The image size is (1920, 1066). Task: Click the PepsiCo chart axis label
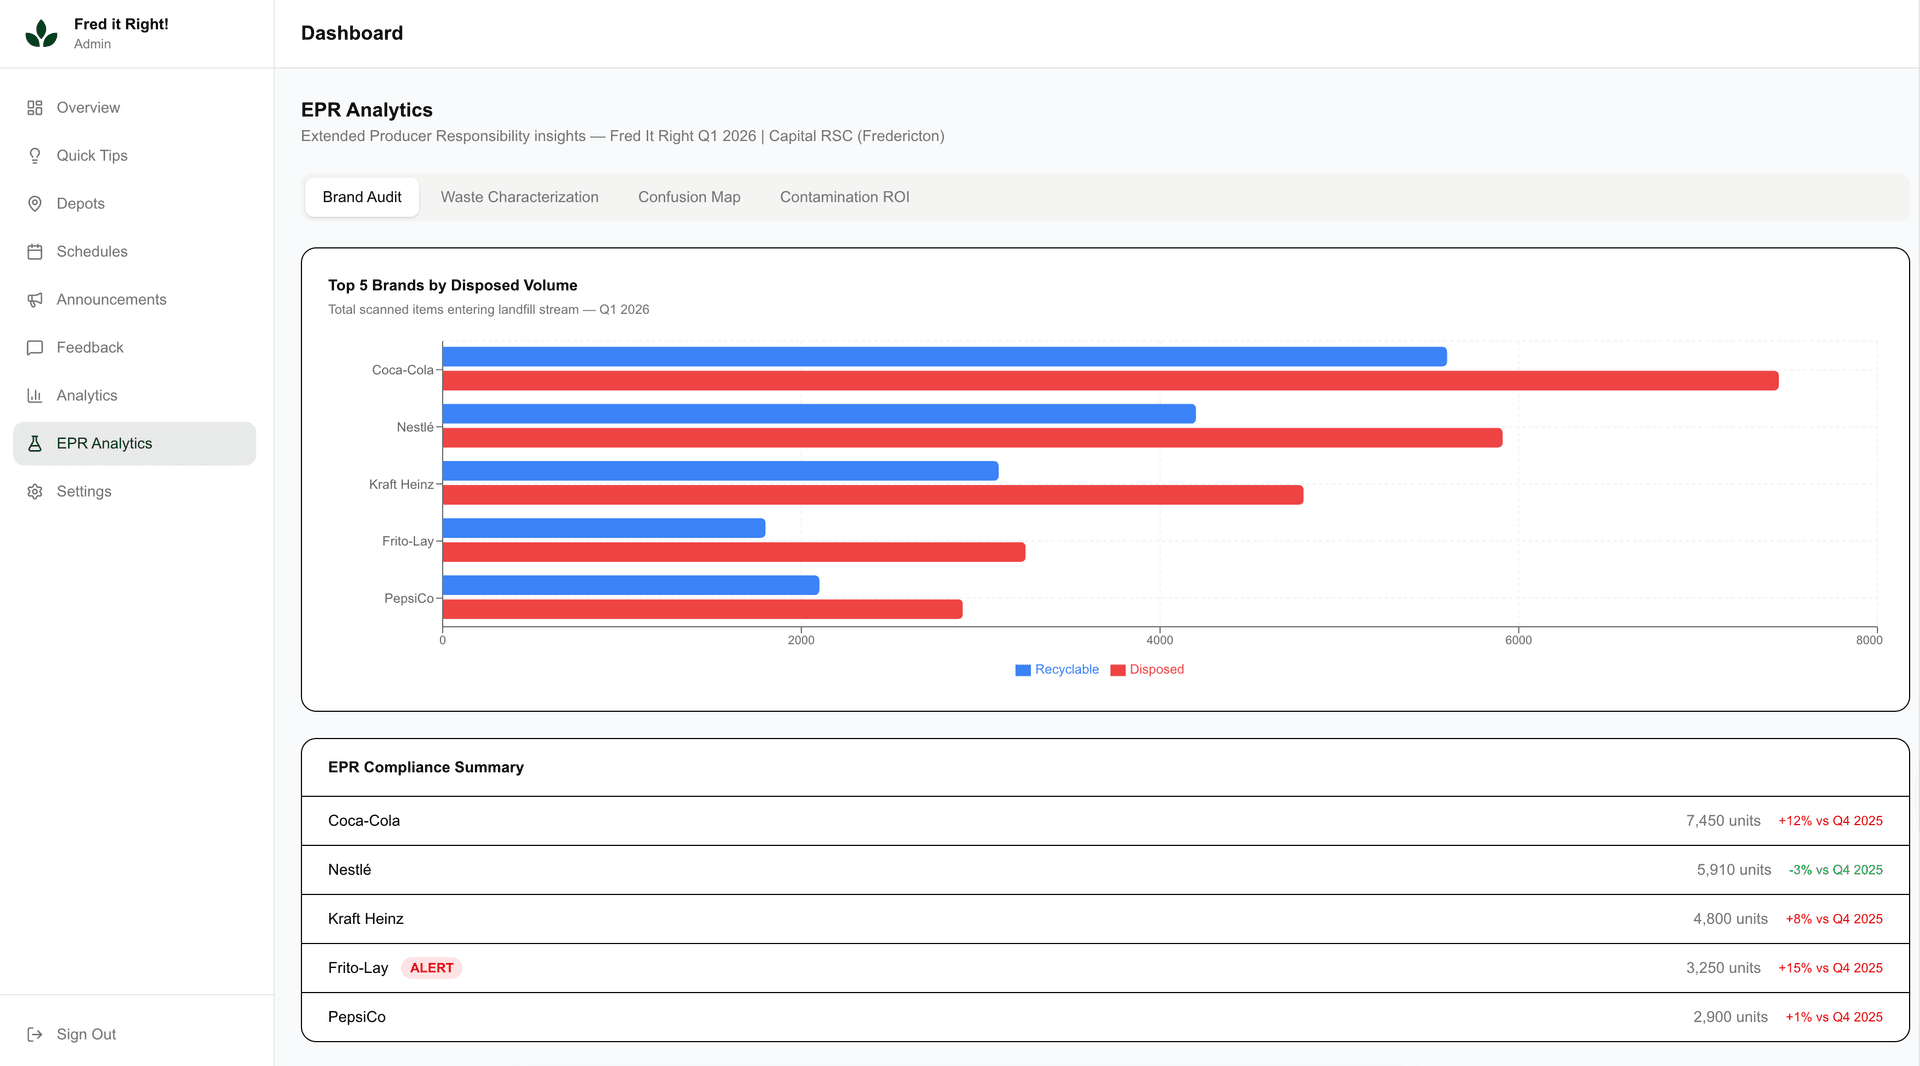(409, 599)
